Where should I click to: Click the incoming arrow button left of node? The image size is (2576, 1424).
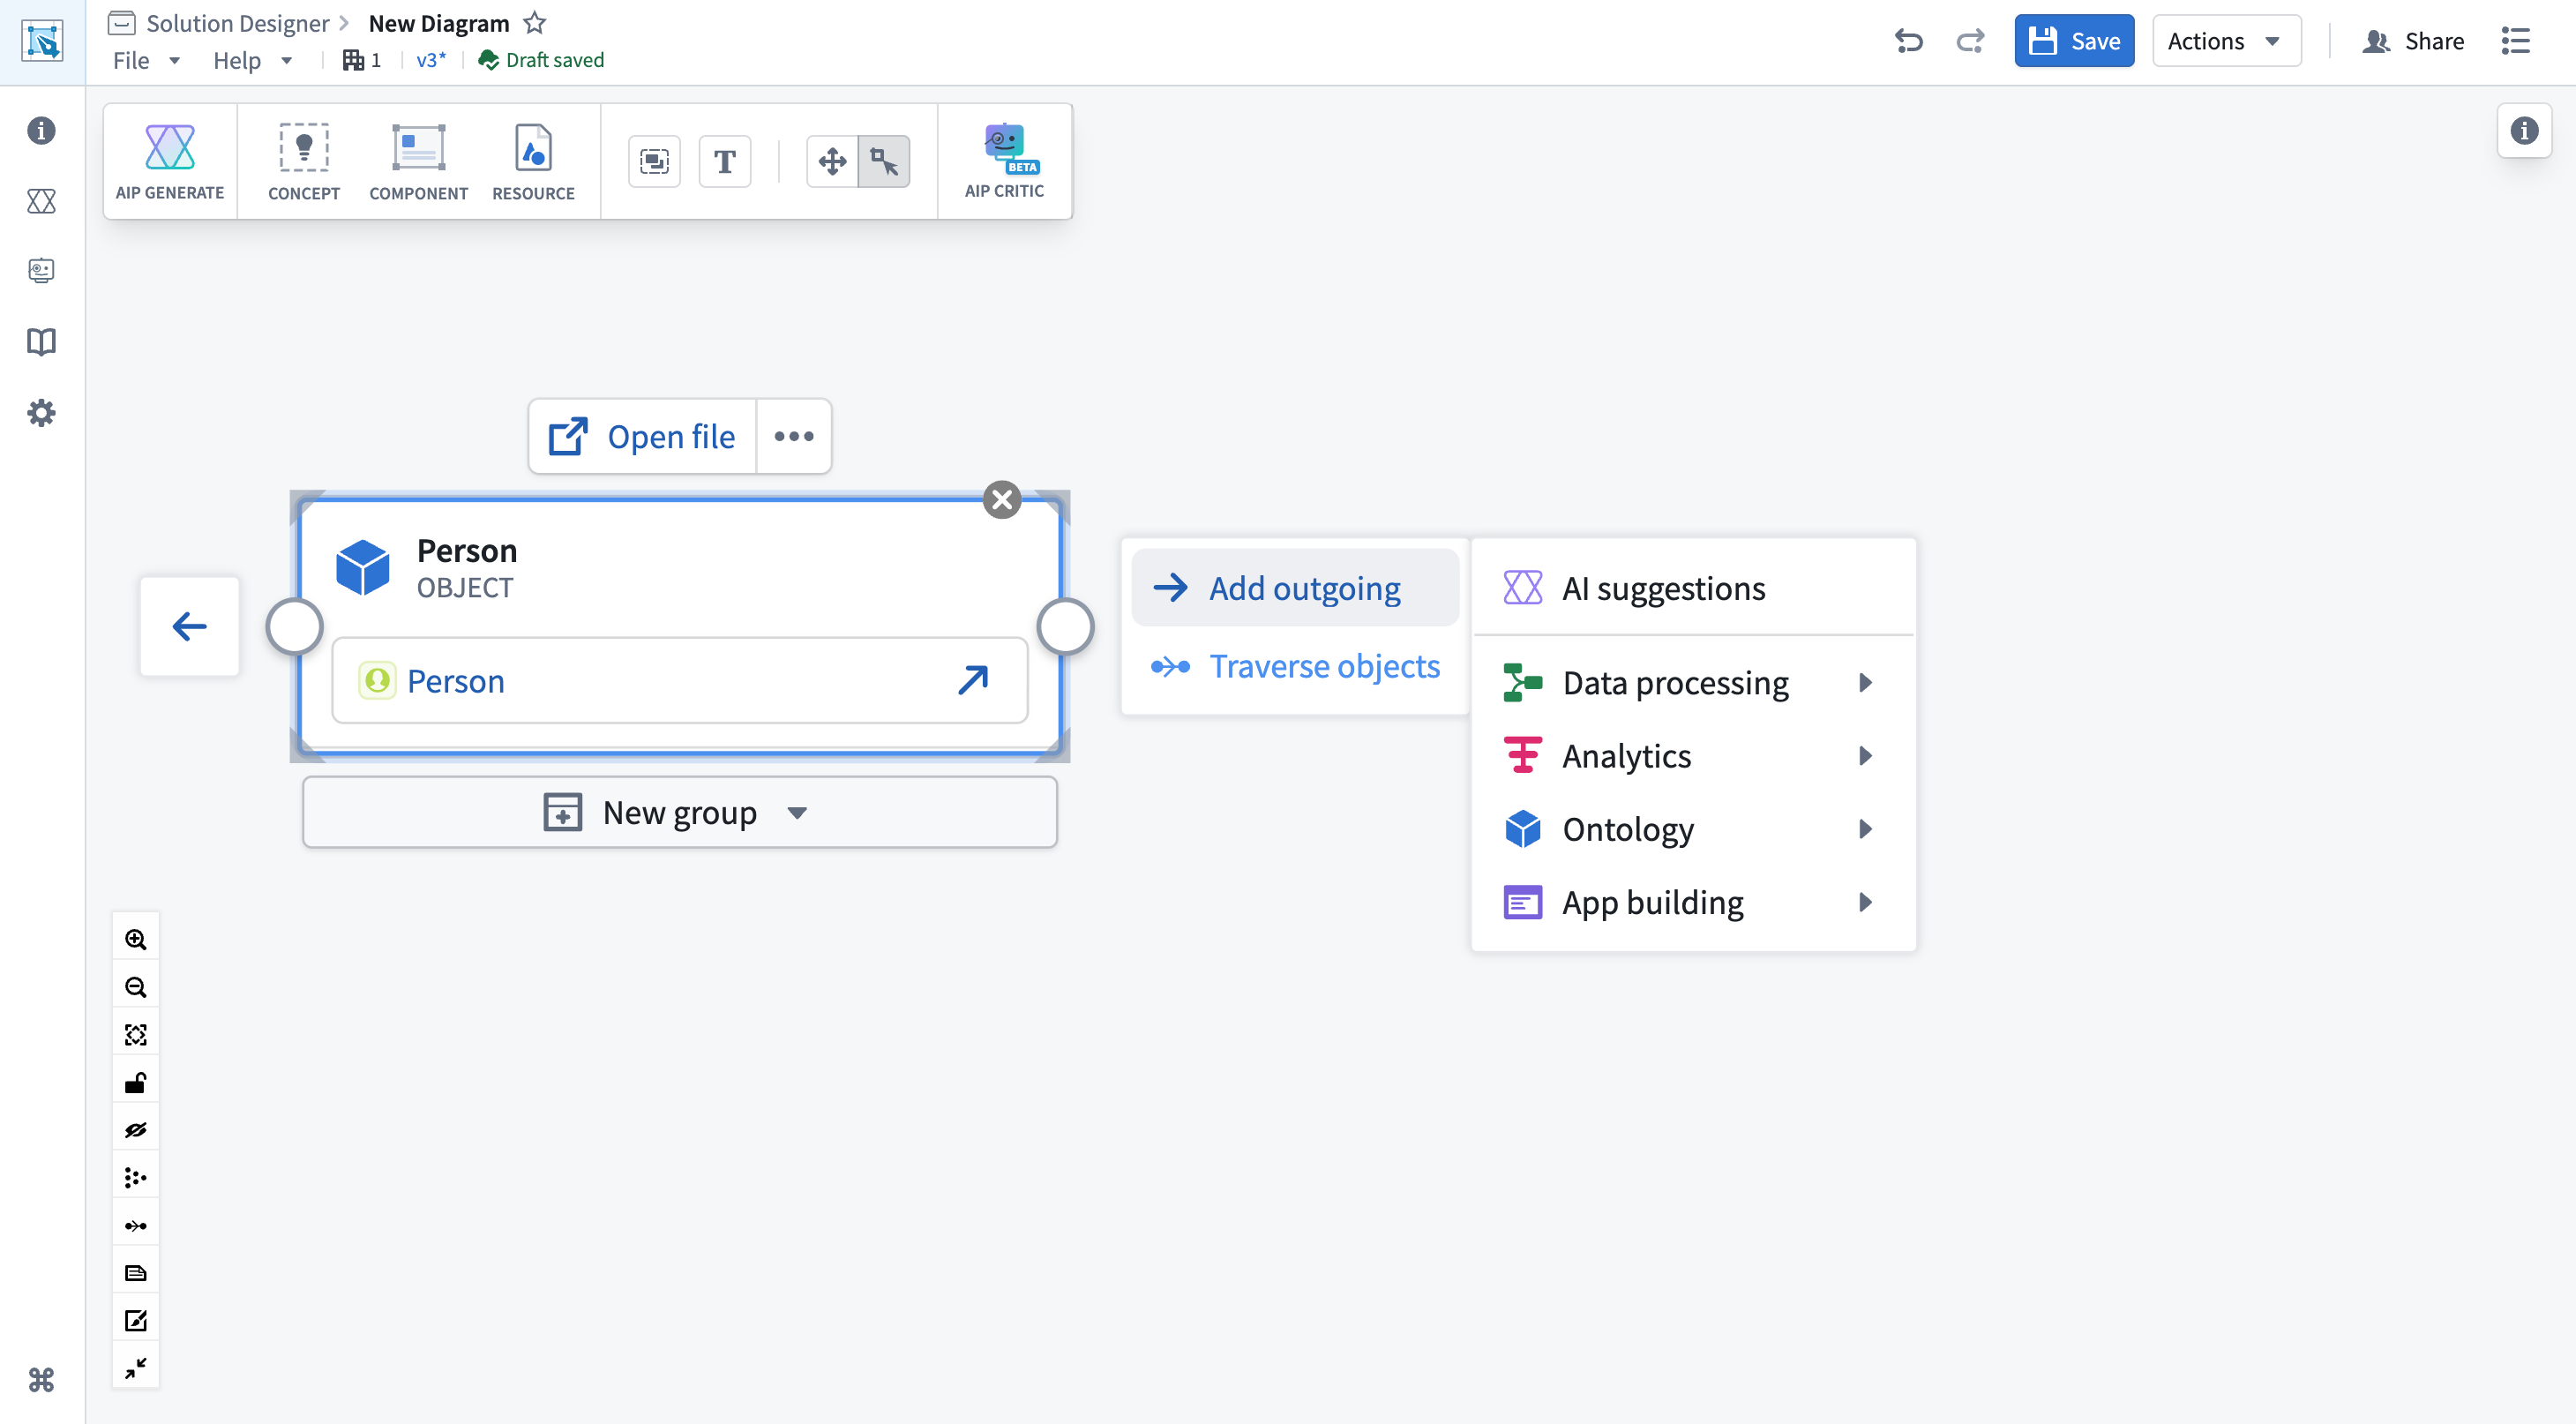[189, 626]
